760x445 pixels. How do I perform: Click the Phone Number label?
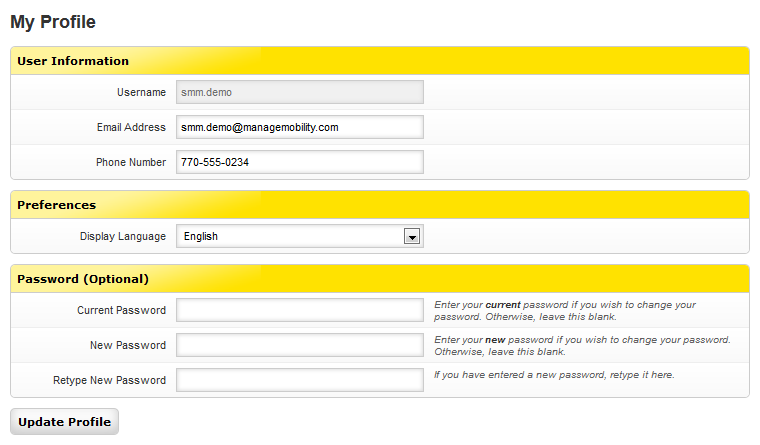131,162
